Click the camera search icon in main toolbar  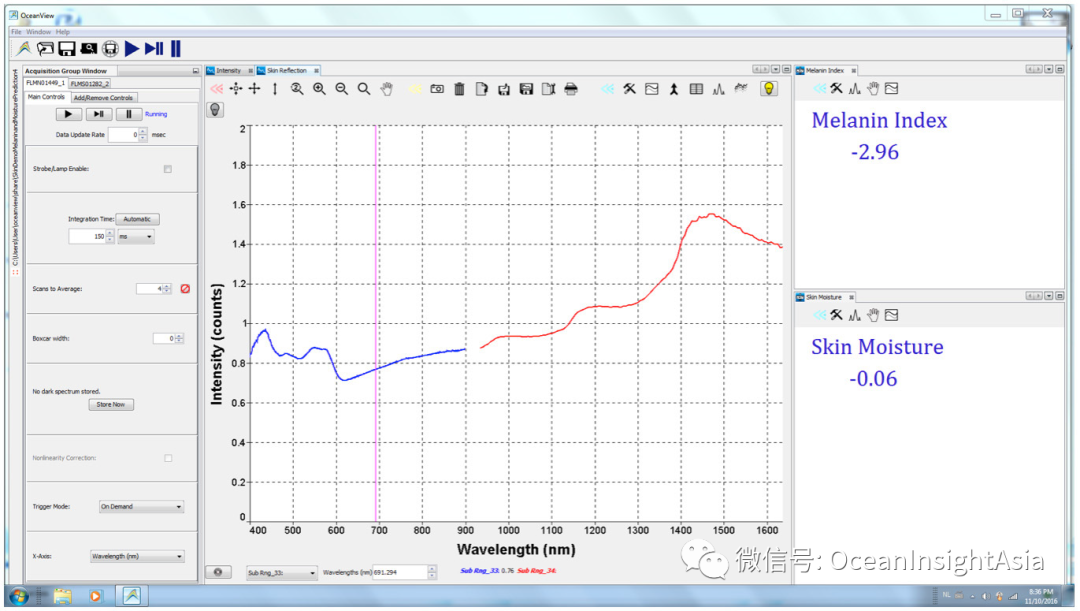point(88,49)
